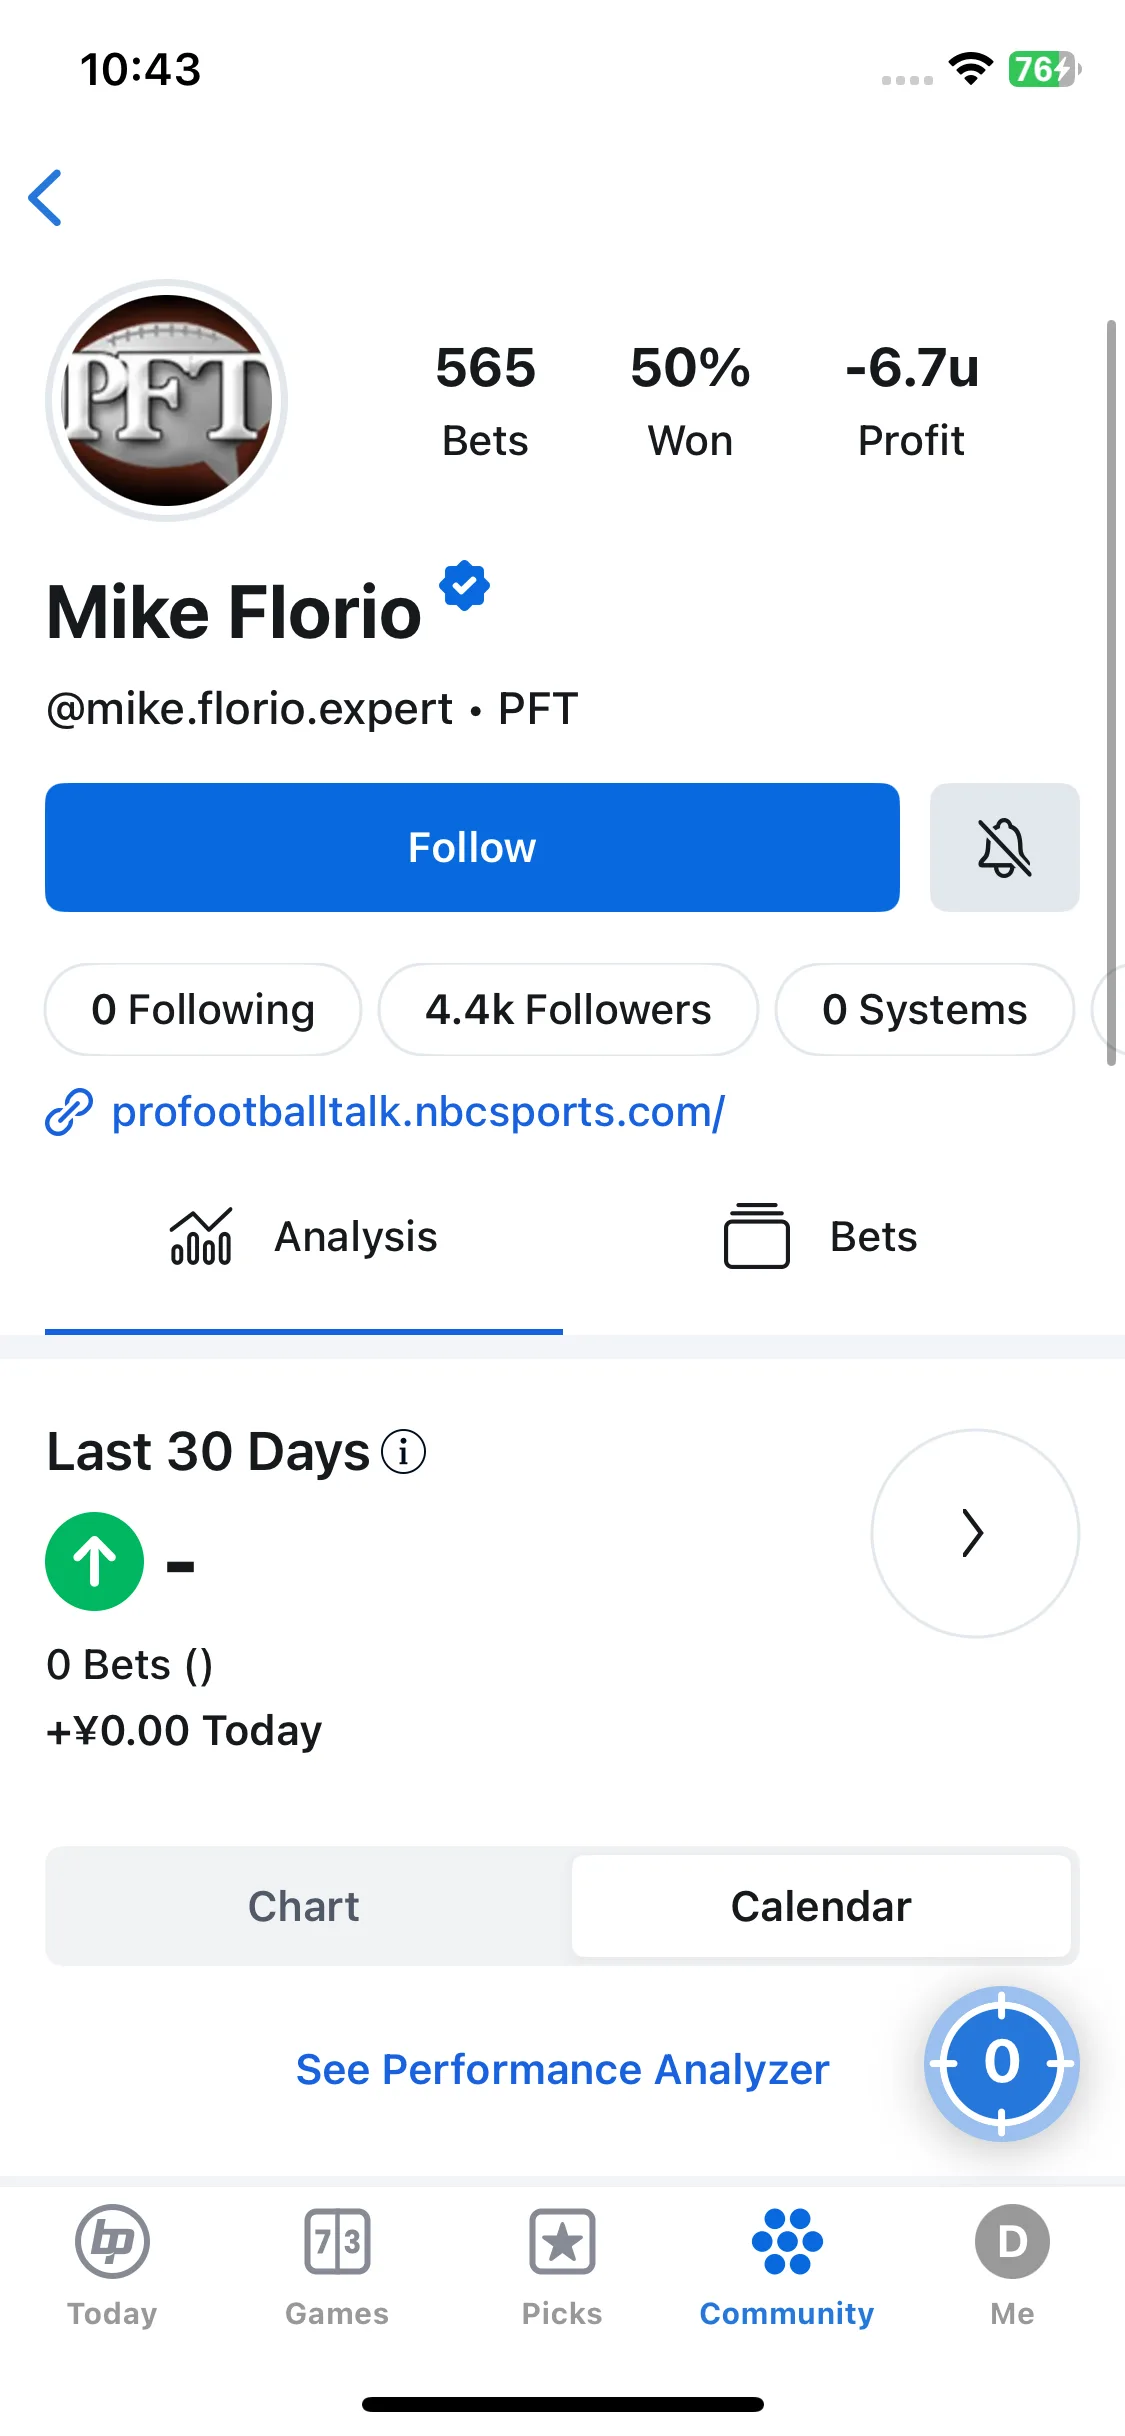Select the Community tab
Screen dimensions: 1125x2436
point(787,2267)
